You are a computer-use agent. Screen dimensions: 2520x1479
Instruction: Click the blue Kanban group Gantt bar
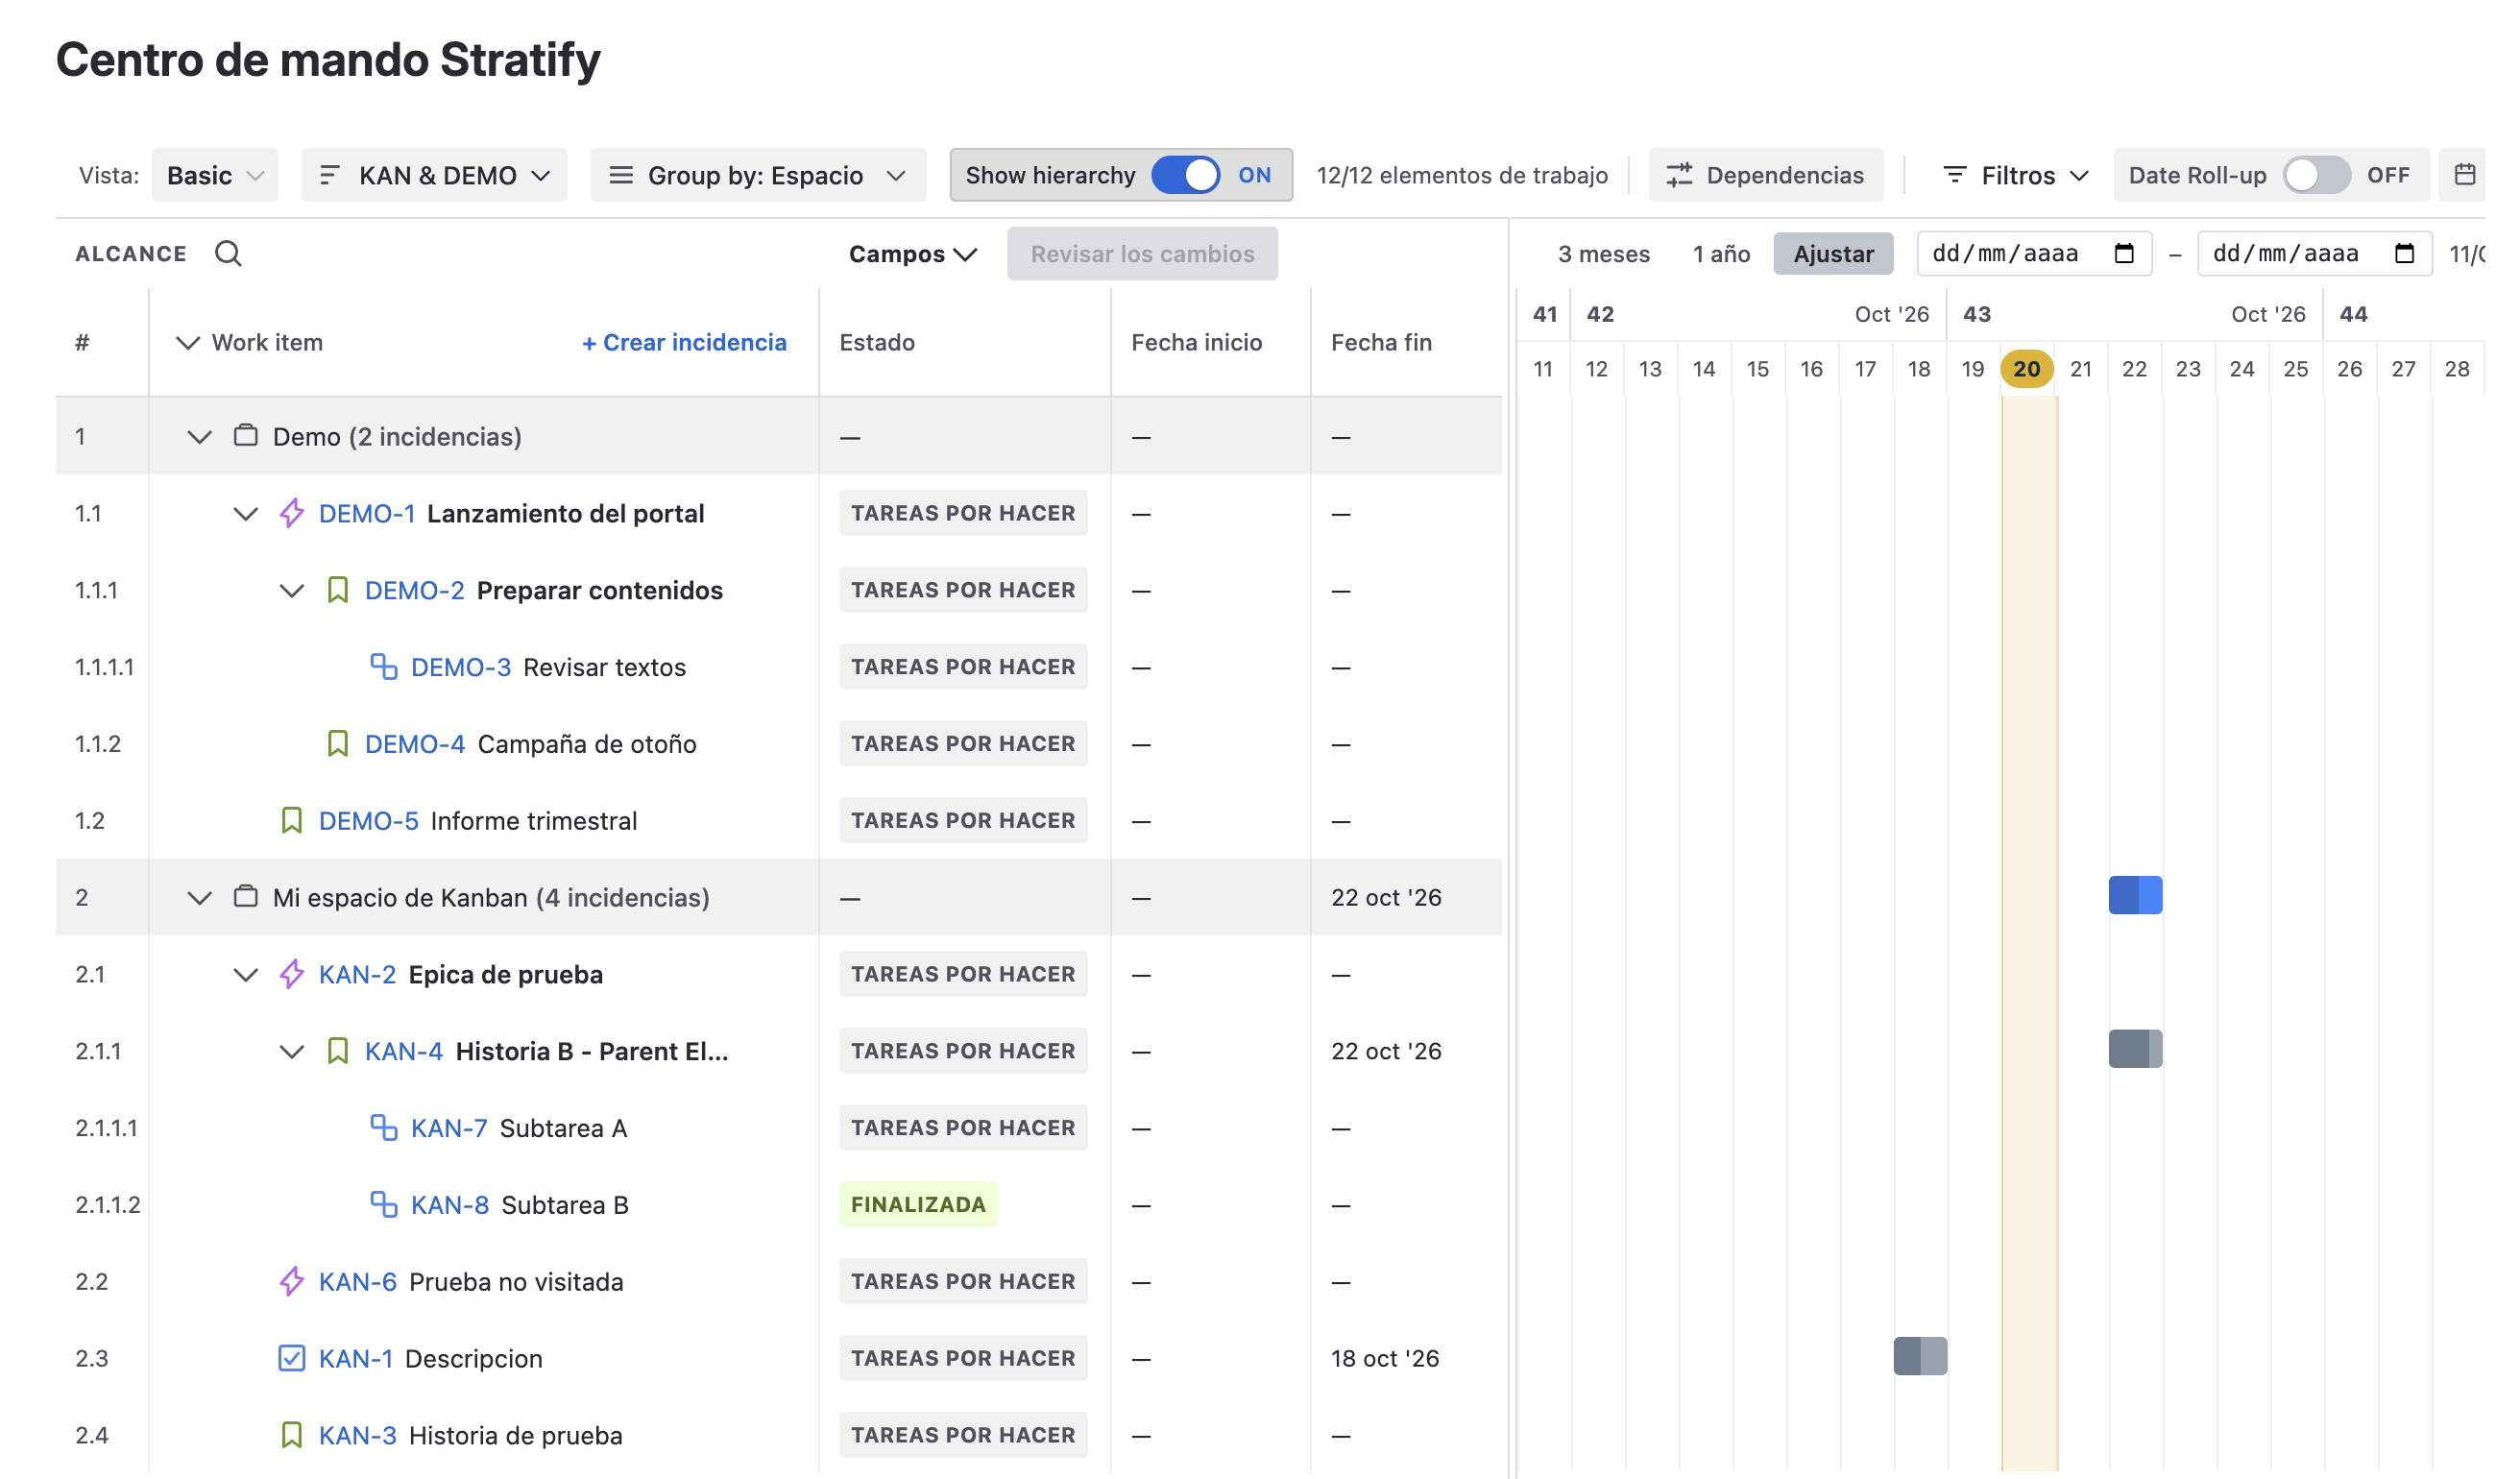(2135, 895)
